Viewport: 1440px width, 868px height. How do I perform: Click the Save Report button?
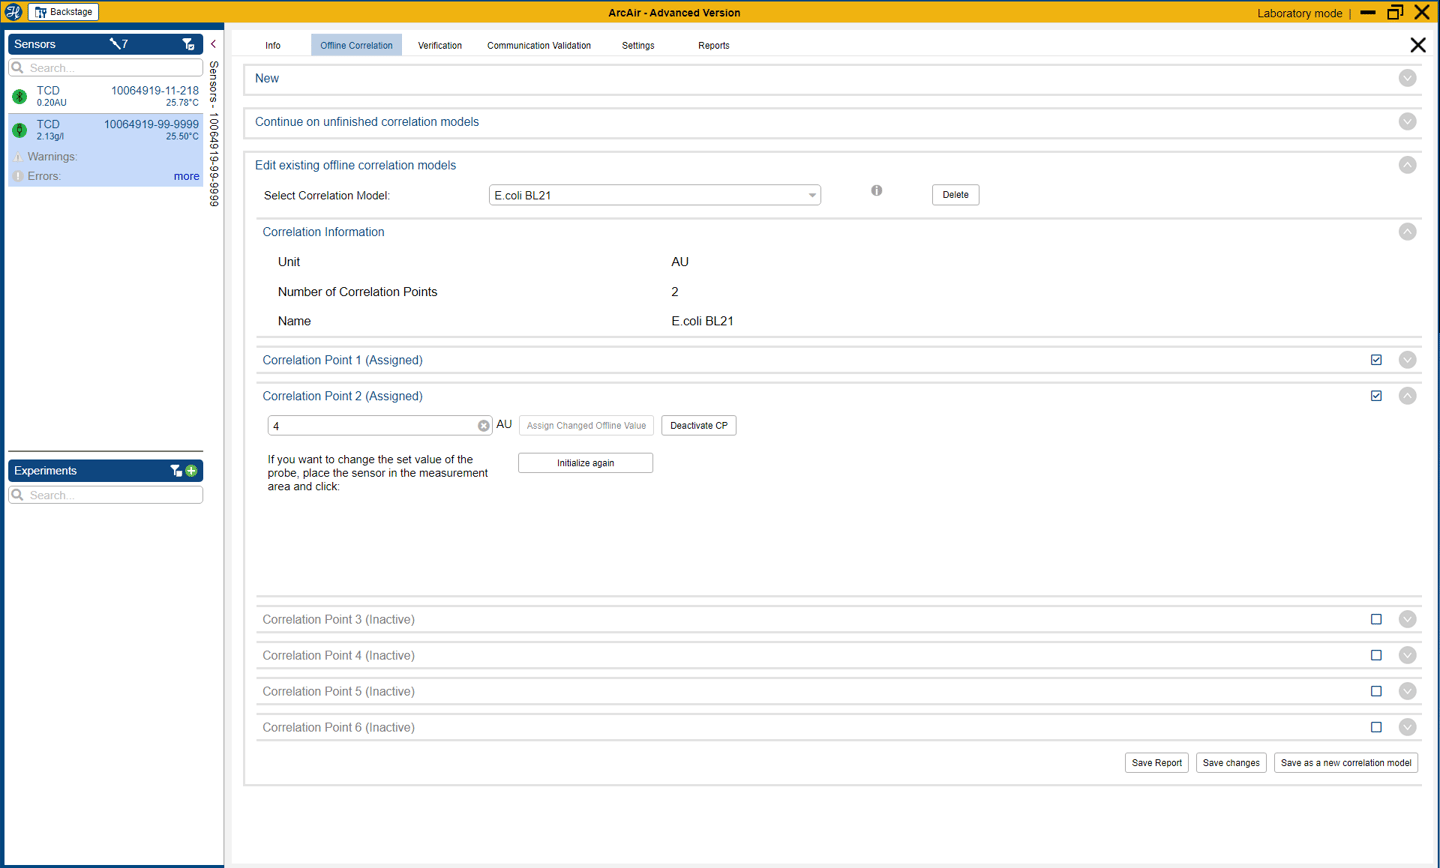1157,763
